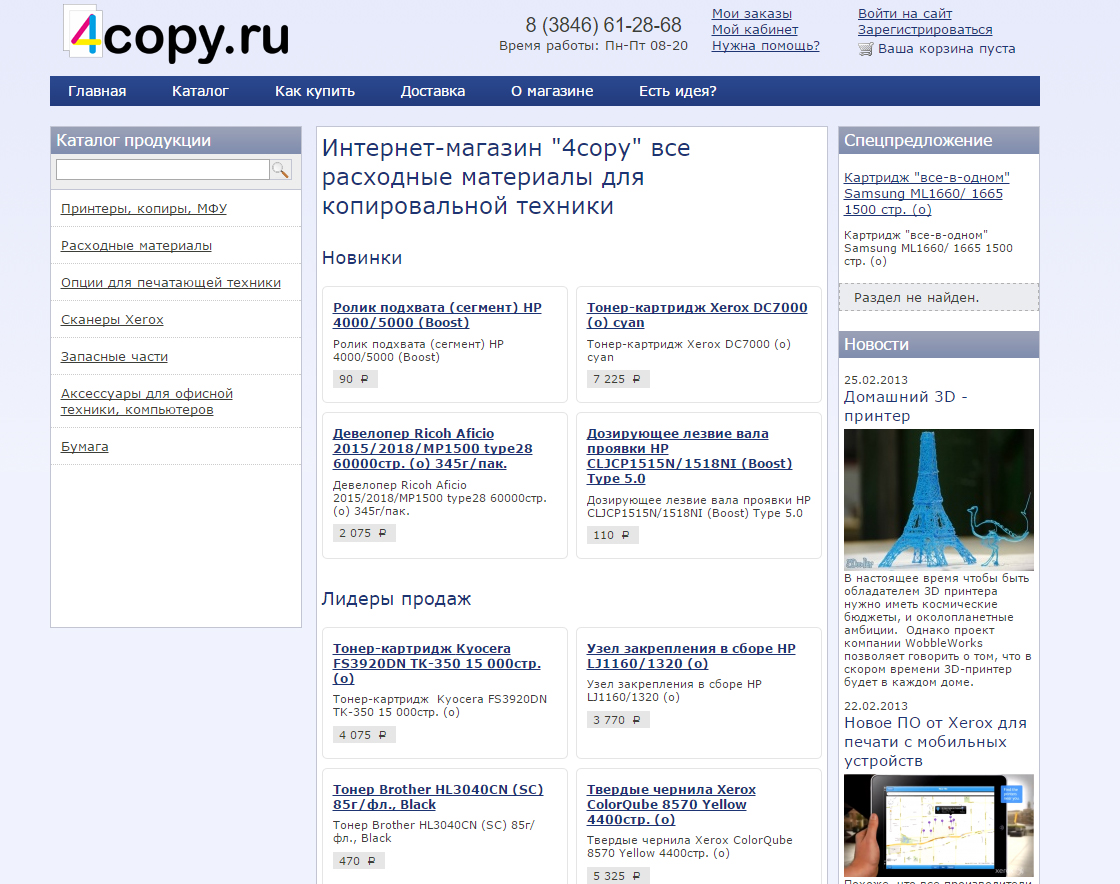Image resolution: width=1120 pixels, height=884 pixels.
Task: Open category Бумага
Action: point(84,447)
